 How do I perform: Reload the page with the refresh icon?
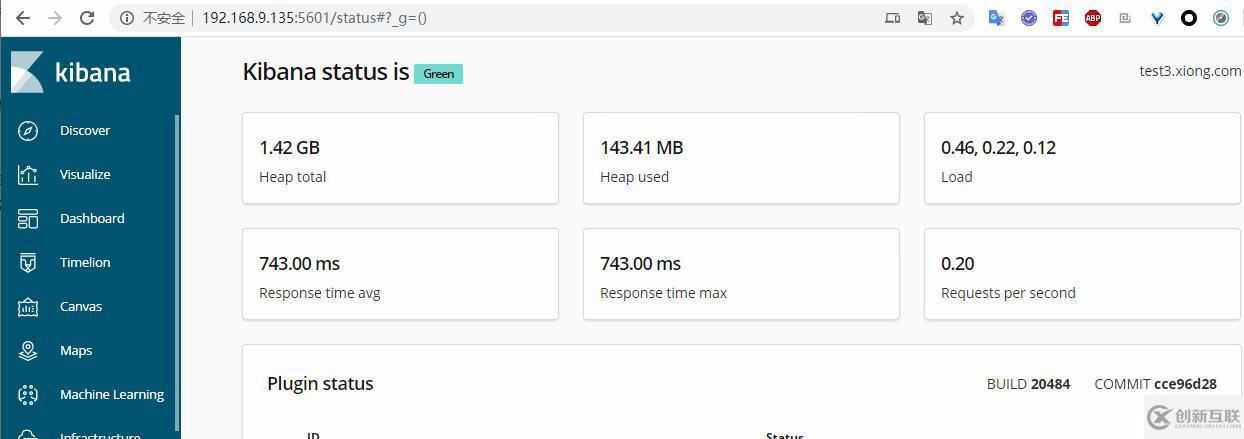(x=87, y=18)
